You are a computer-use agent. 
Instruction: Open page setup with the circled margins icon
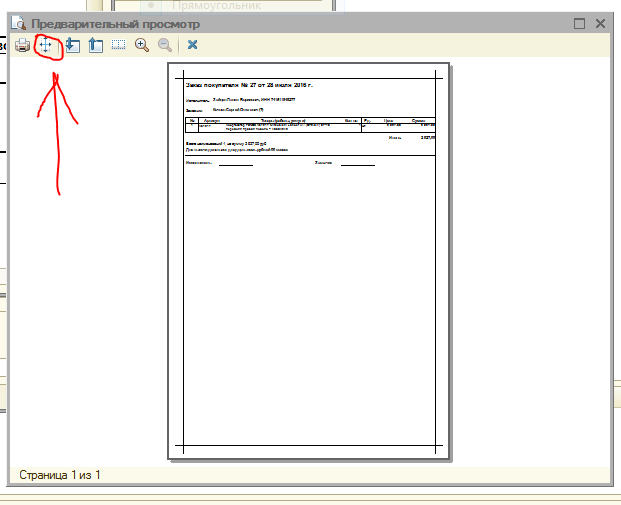[x=47, y=45]
